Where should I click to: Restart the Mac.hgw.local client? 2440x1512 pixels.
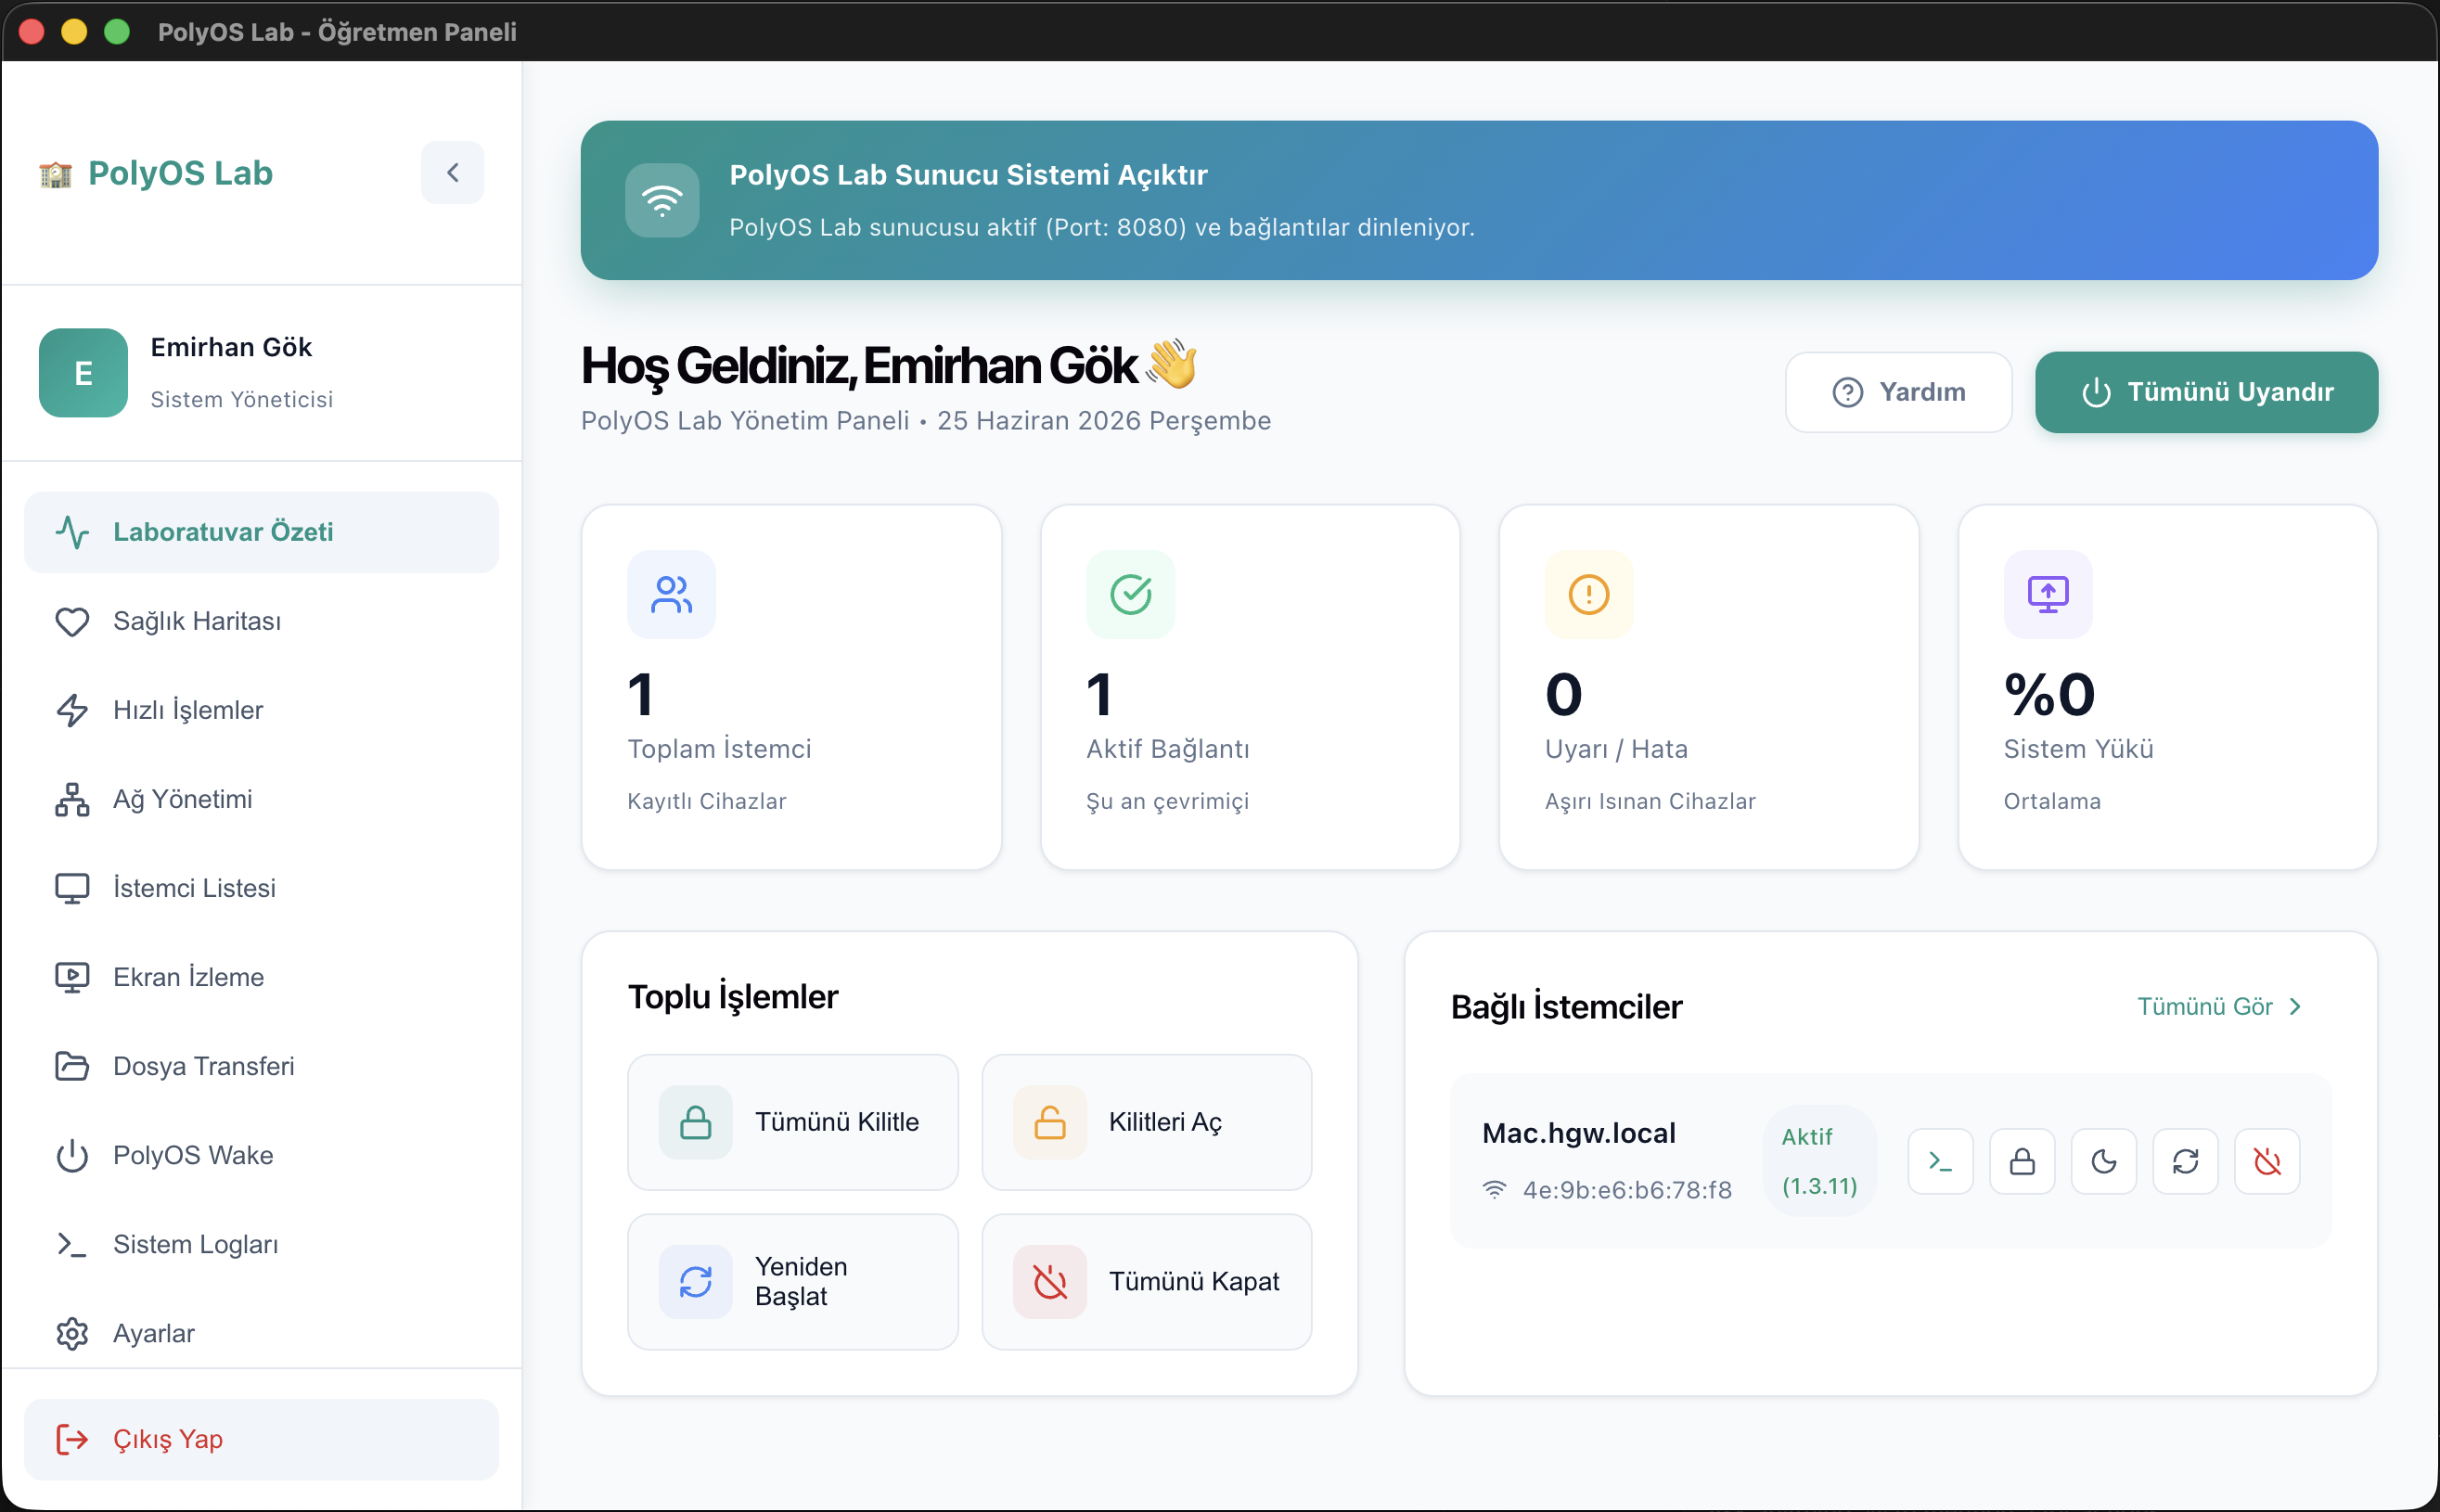2185,1161
